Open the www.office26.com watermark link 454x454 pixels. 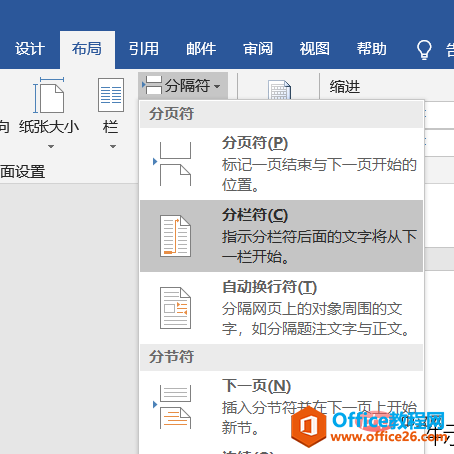387,436
